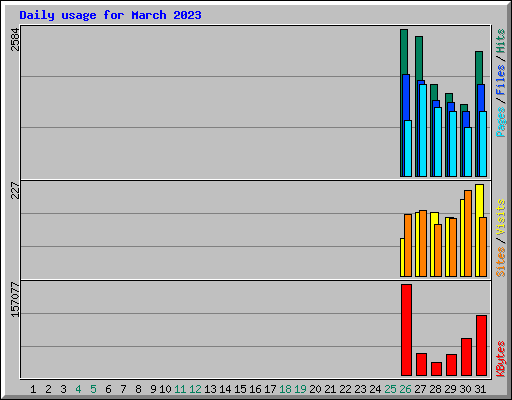Click the green day 26 label

pyautogui.click(x=405, y=389)
